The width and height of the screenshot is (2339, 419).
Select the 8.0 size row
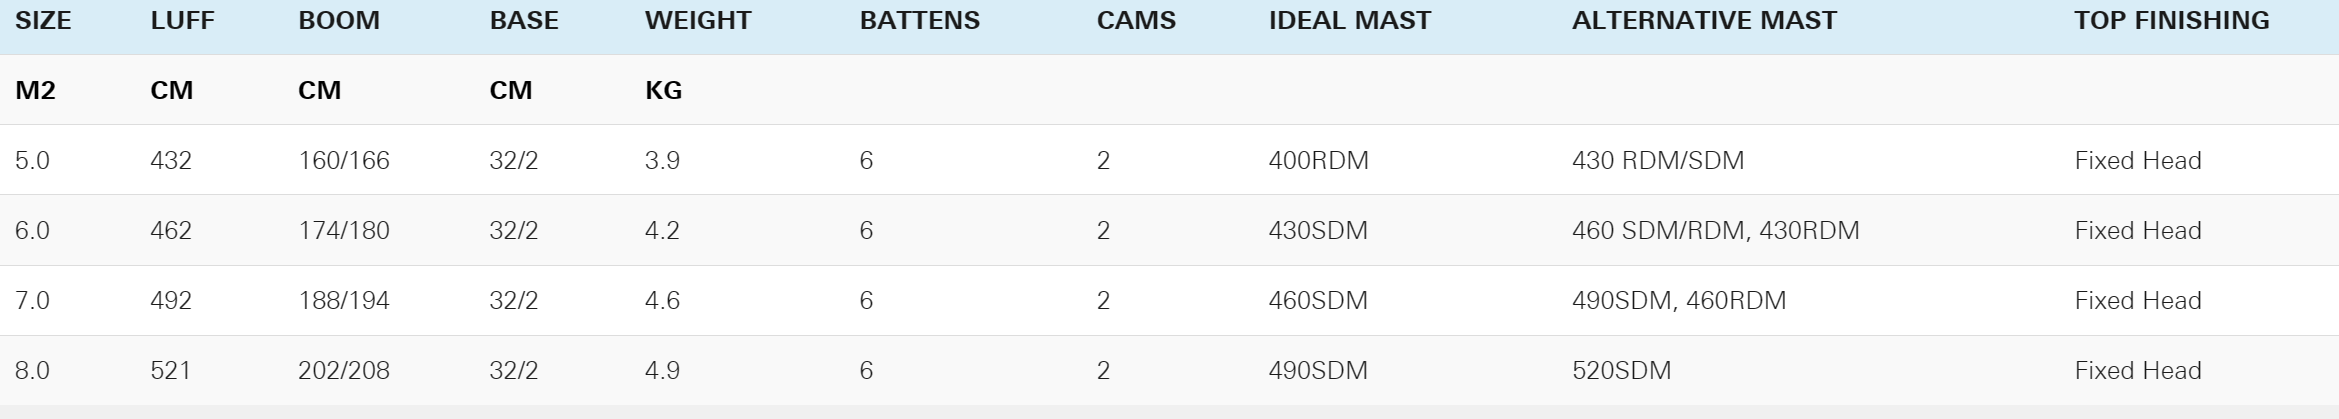pyautogui.click(x=1169, y=370)
